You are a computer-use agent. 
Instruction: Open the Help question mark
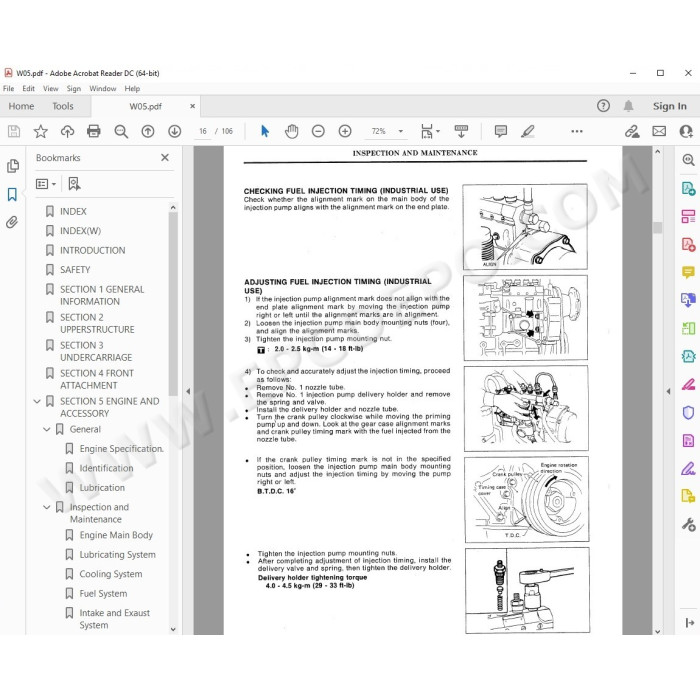coord(603,106)
